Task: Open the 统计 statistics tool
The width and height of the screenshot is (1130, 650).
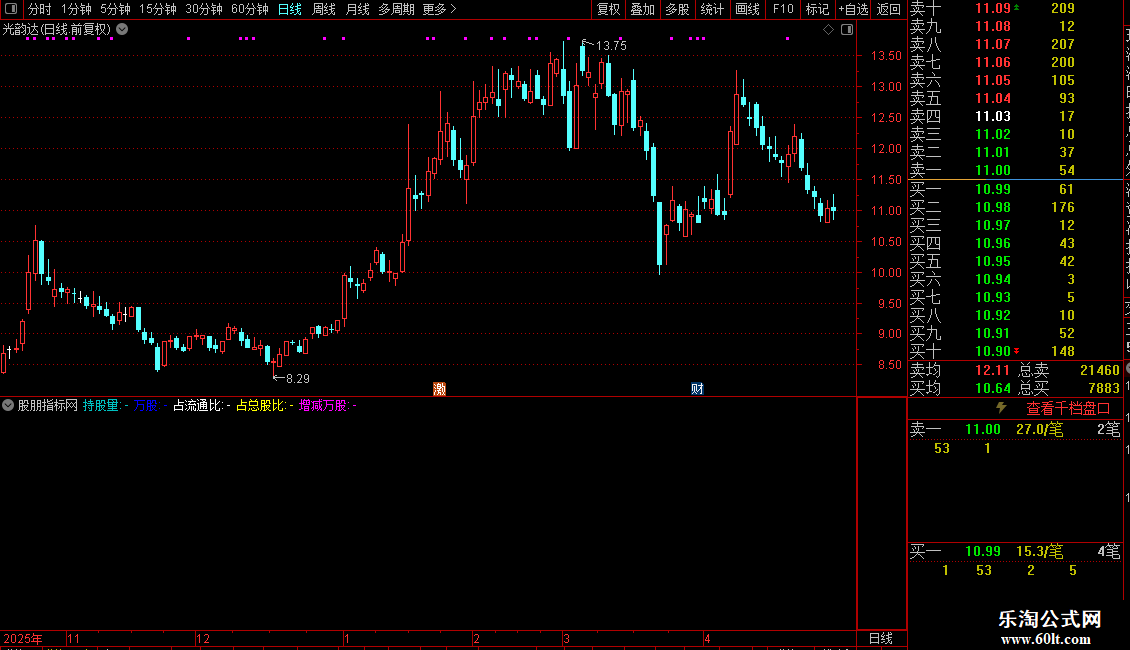Action: tap(712, 9)
